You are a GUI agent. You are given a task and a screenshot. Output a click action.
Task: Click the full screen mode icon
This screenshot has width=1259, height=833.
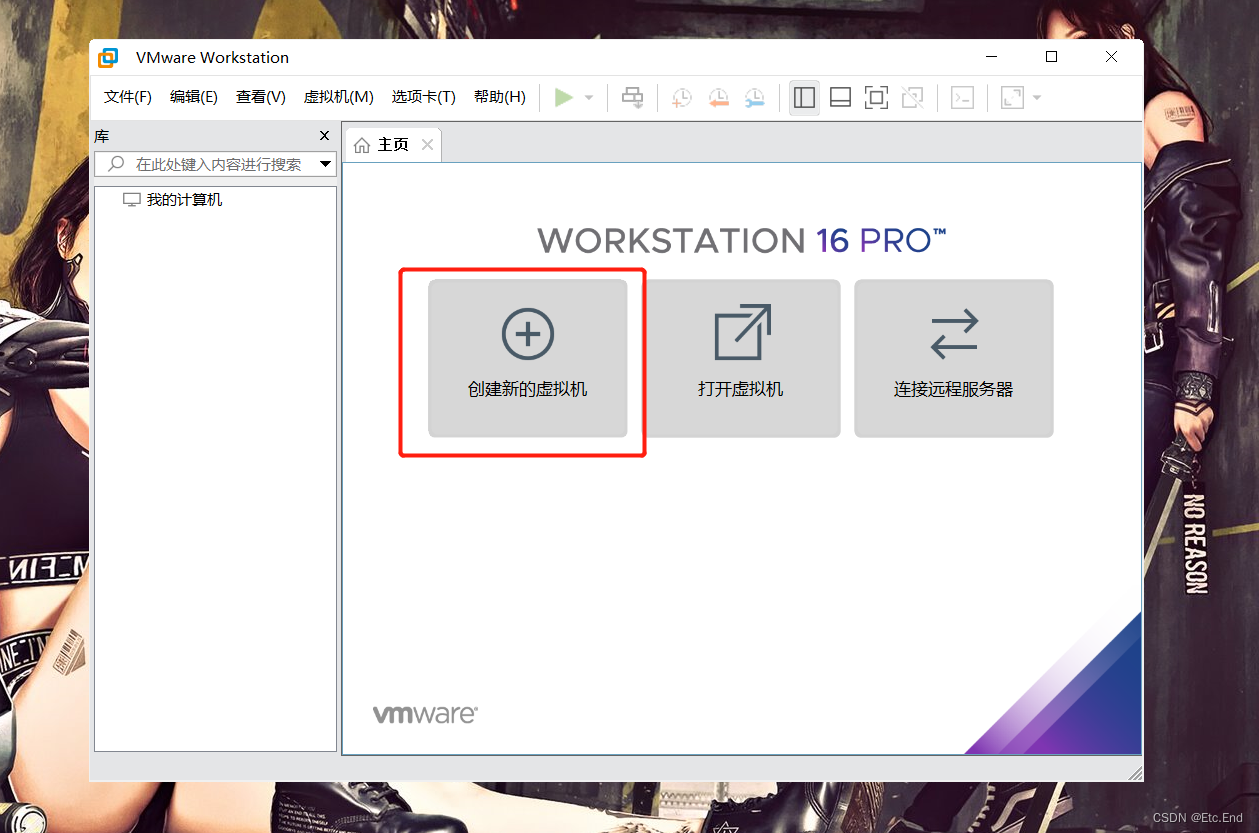pos(876,97)
